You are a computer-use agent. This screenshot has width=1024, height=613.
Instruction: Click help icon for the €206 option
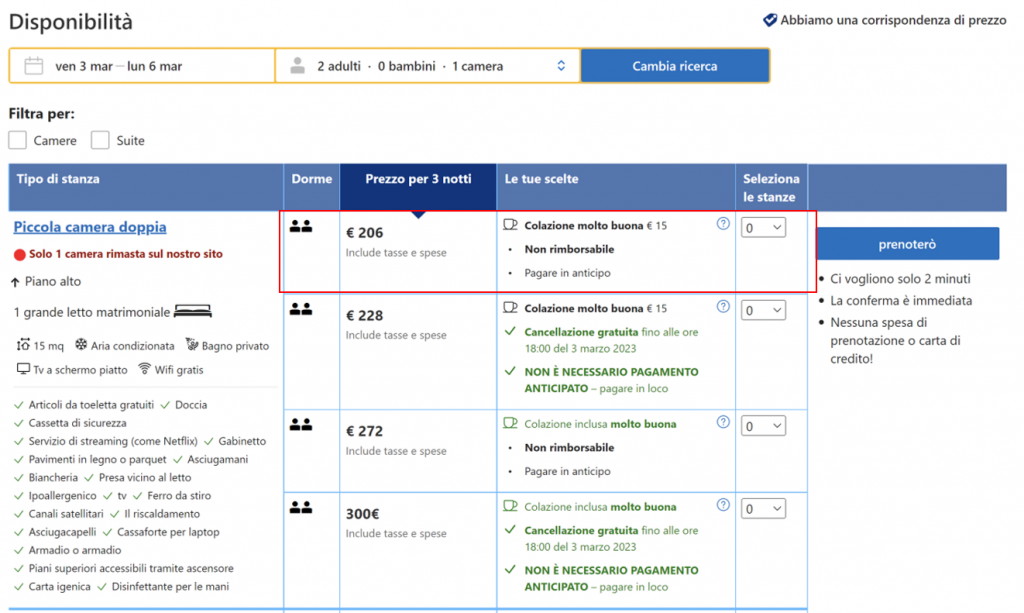(723, 224)
